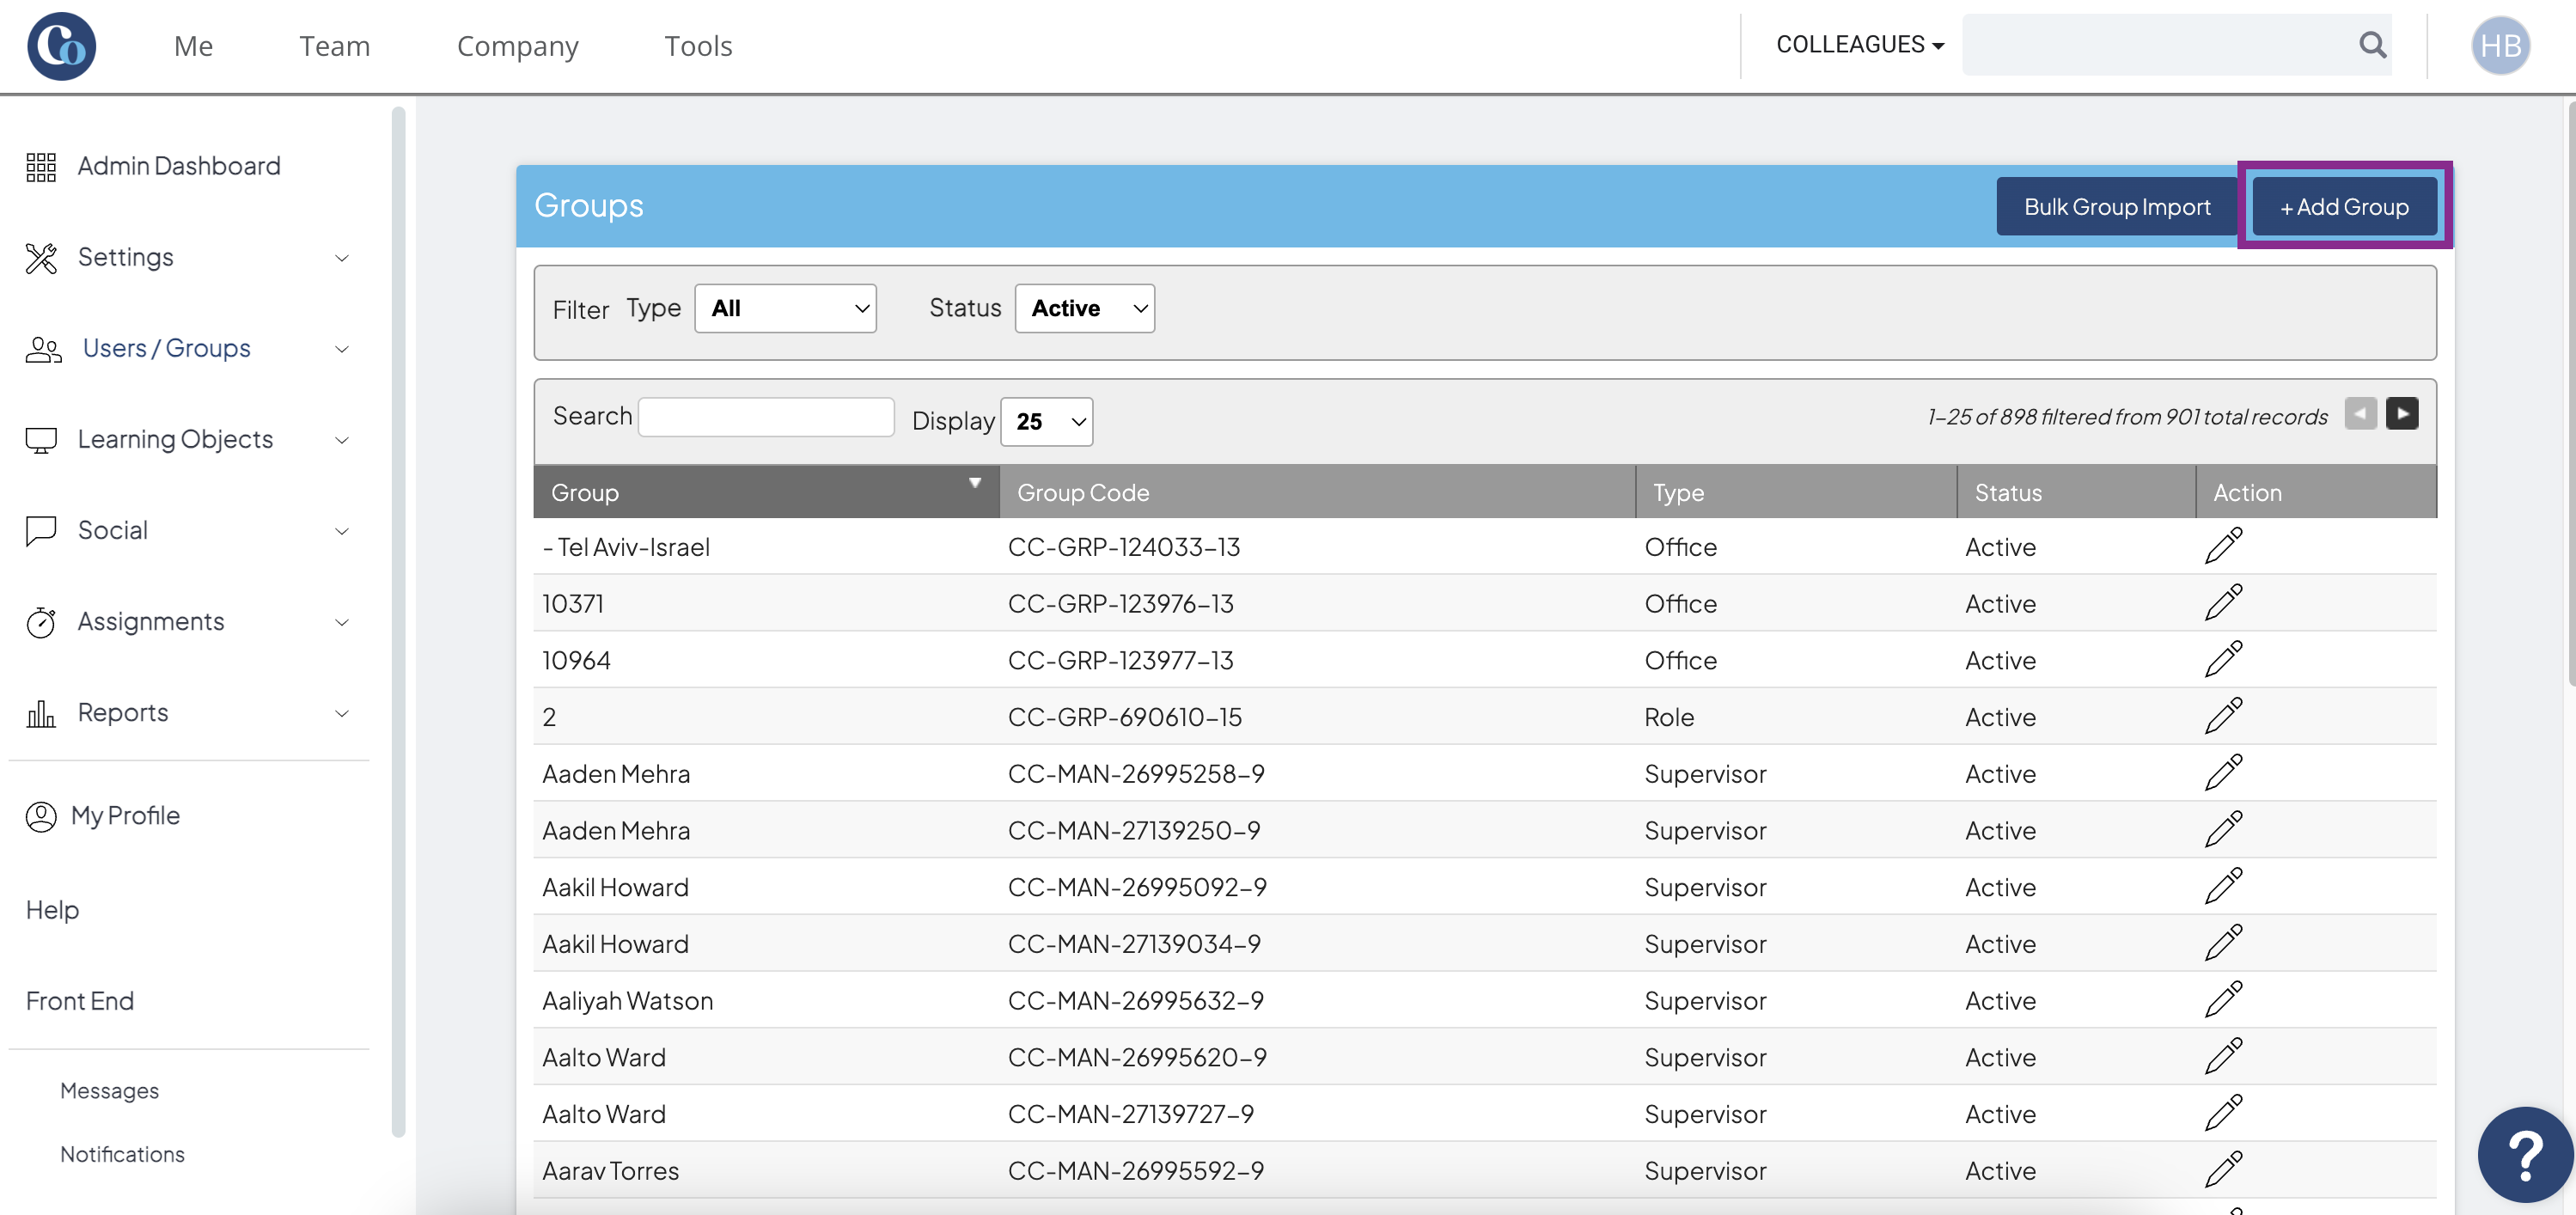This screenshot has width=2576, height=1215.
Task: Select the Aarav Torres group name
Action: pyautogui.click(x=610, y=1171)
